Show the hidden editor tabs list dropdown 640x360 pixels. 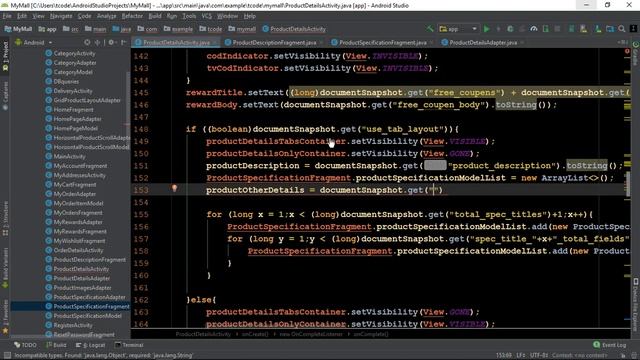tap(622, 42)
